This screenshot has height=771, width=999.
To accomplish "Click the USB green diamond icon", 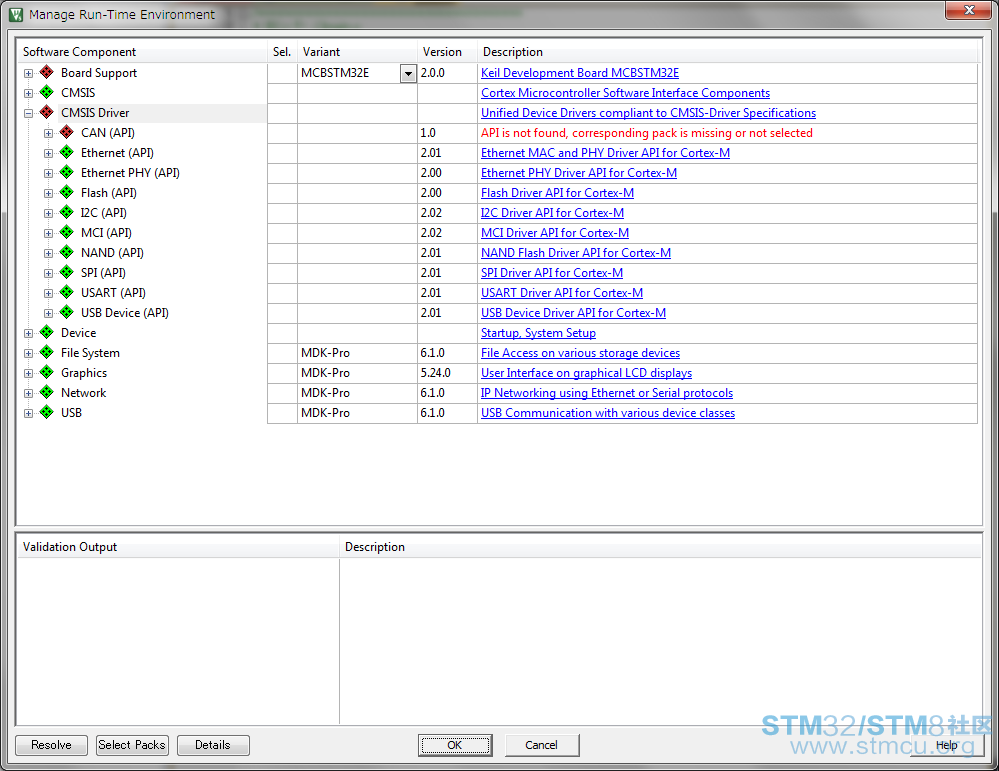I will [x=47, y=412].
